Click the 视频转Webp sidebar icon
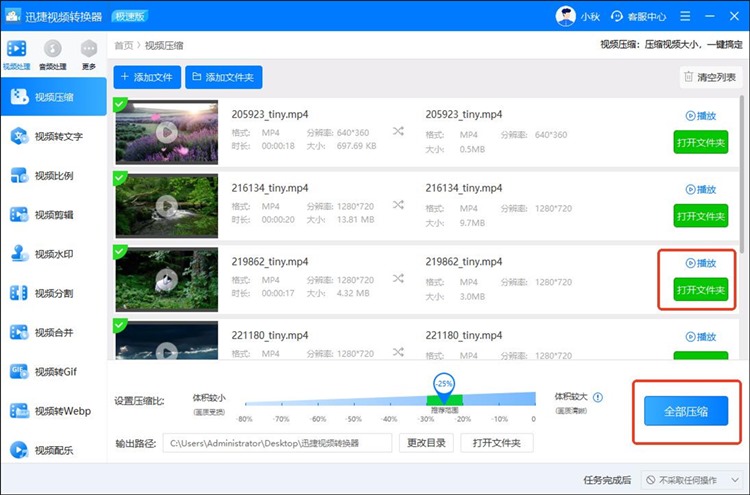 coord(19,411)
